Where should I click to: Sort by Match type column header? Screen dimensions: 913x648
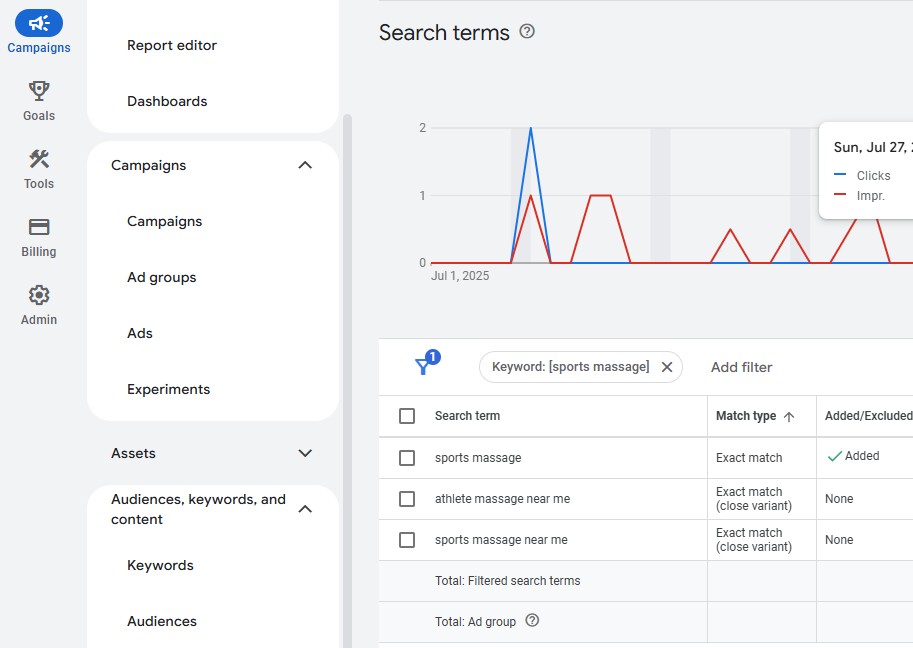tap(746, 416)
